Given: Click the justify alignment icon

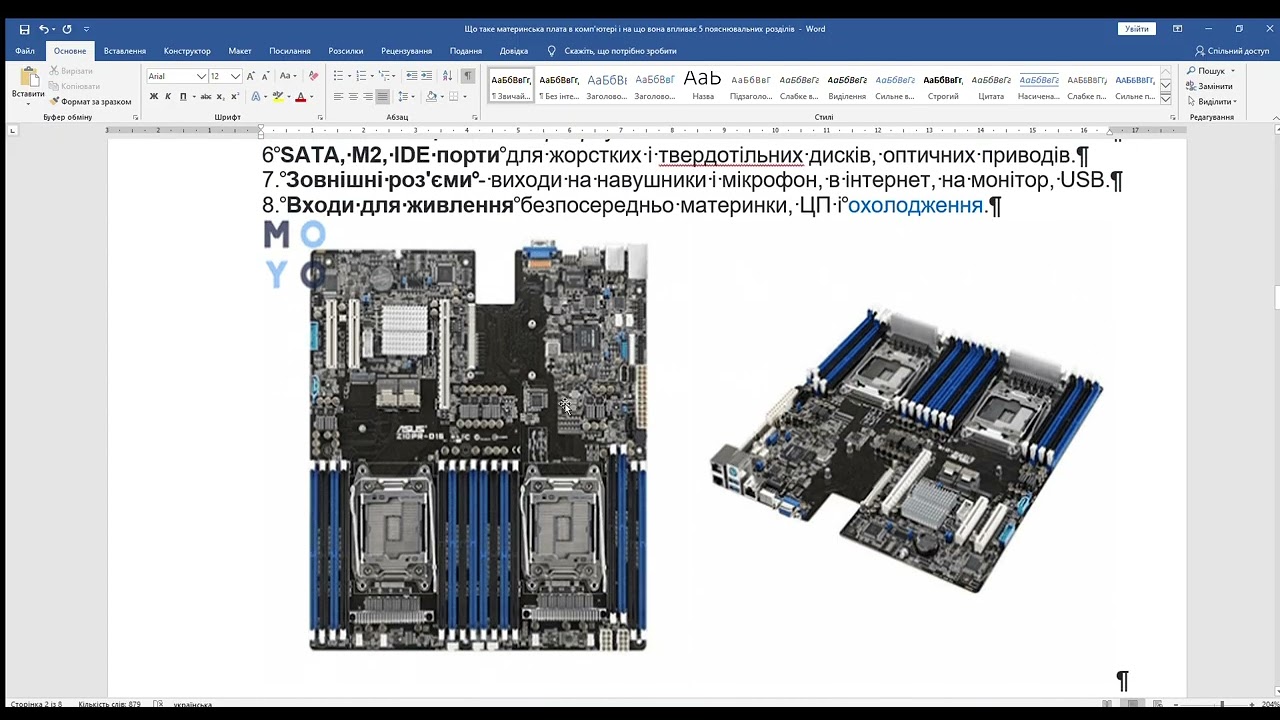Looking at the screenshot, I should (382, 97).
